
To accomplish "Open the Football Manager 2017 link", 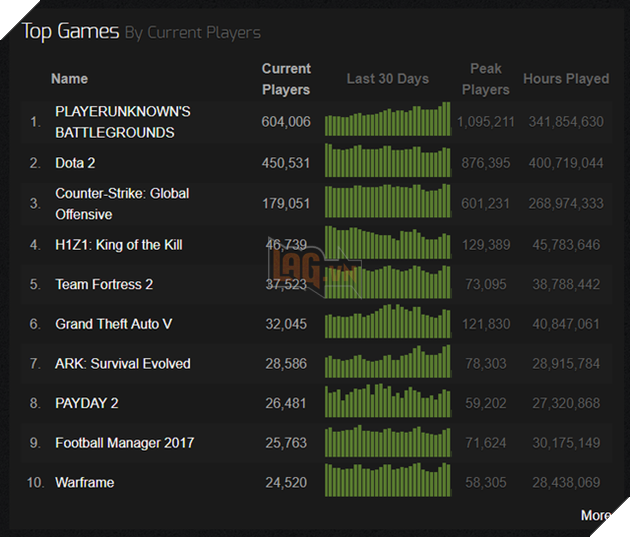I will click(125, 443).
